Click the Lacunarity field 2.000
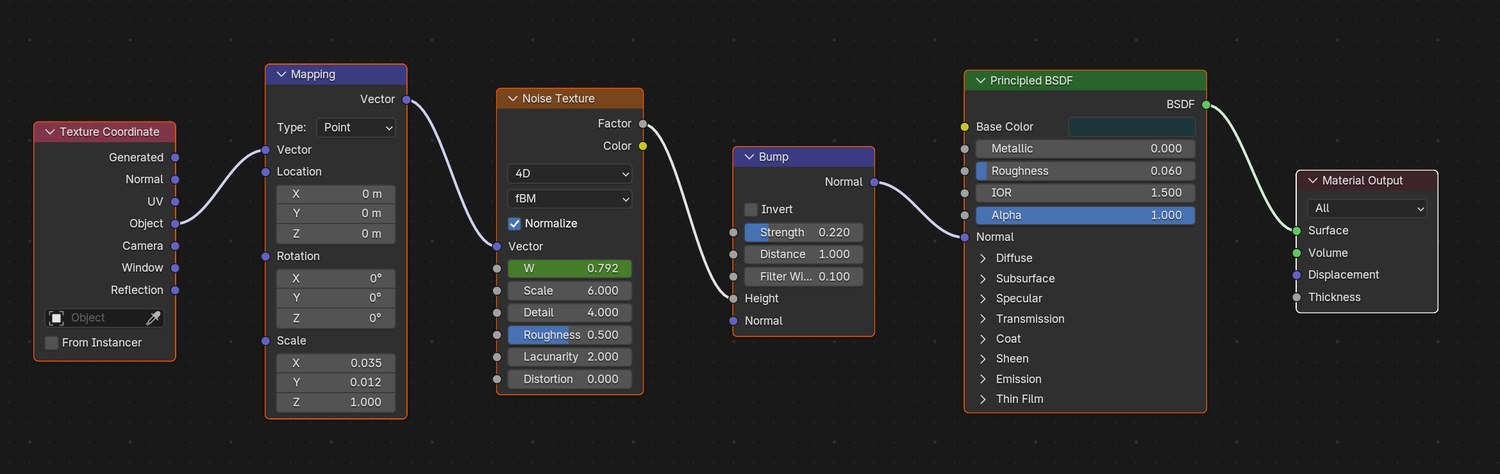 pos(570,357)
